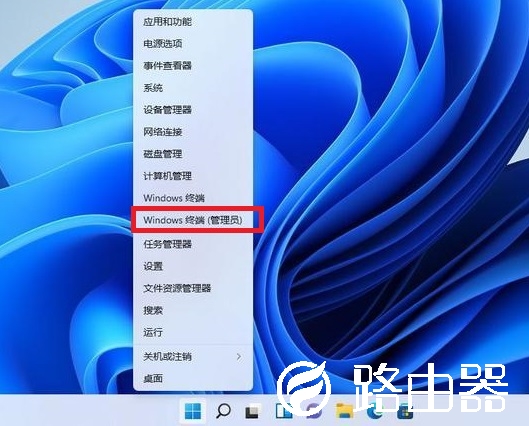Open taskbar Search magnifier icon
Viewport: 529px width, 426px height.
223,411
